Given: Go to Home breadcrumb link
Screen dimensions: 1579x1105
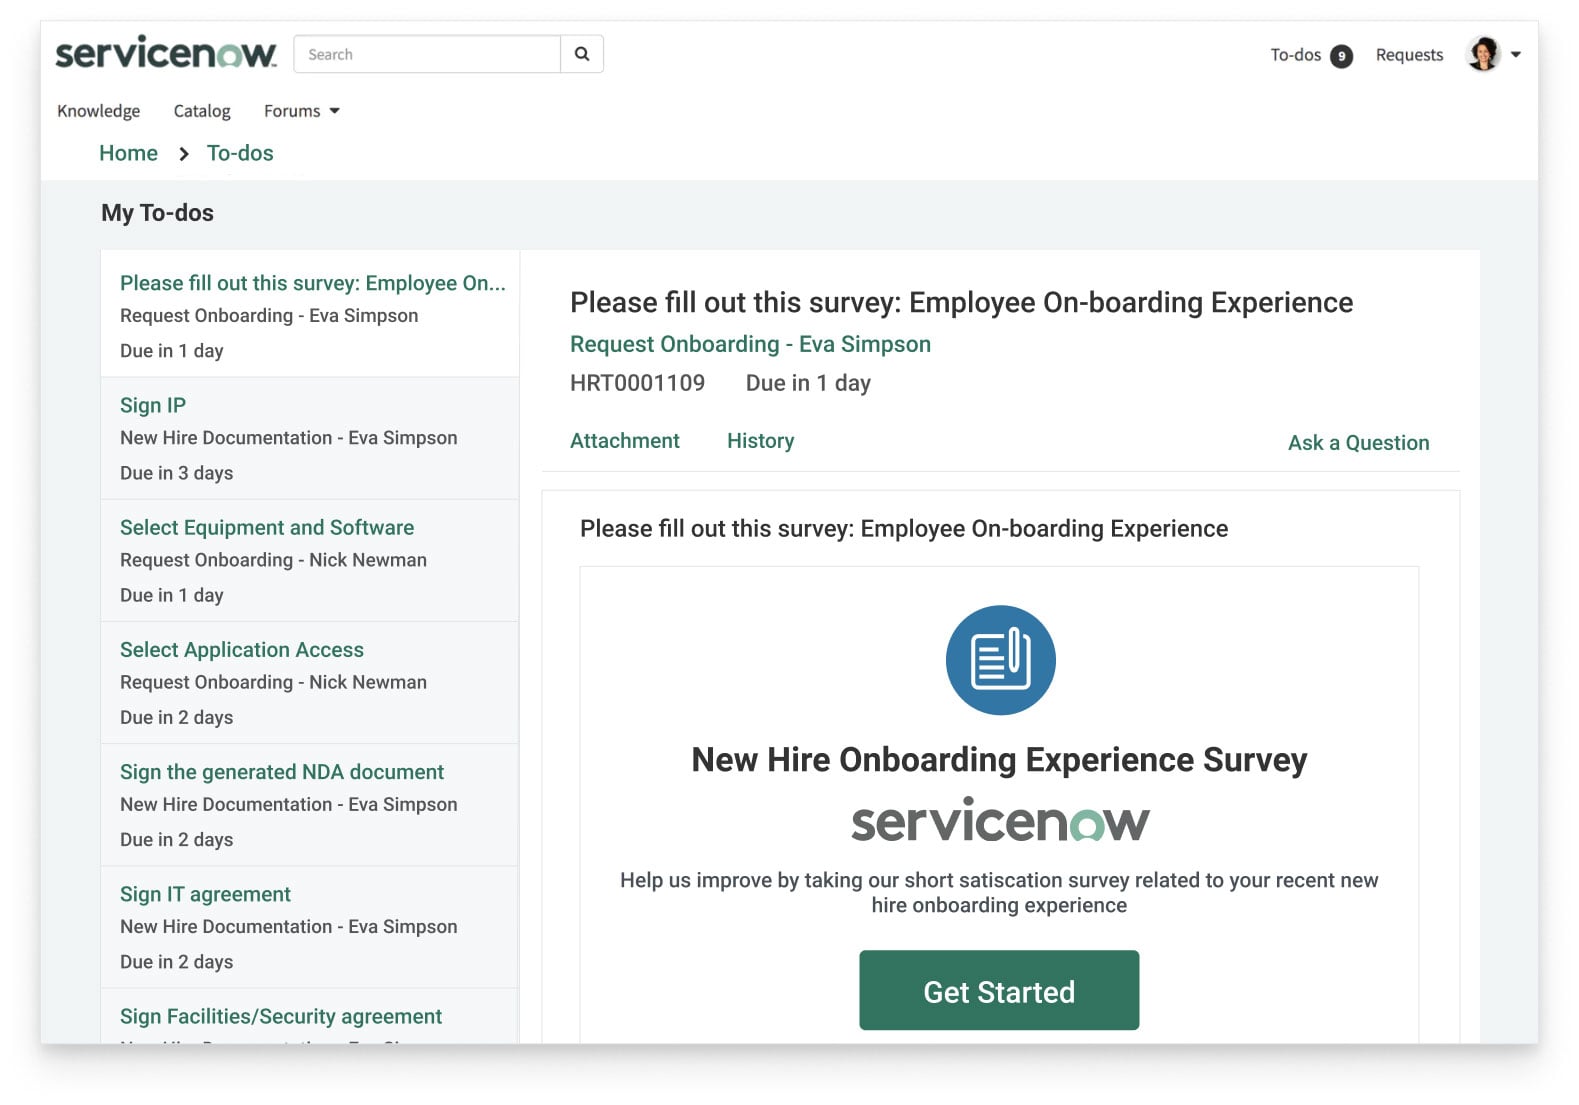Looking at the screenshot, I should click(128, 153).
